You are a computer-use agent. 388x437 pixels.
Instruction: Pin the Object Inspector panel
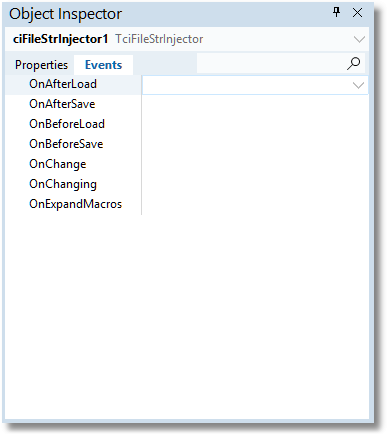click(x=337, y=12)
